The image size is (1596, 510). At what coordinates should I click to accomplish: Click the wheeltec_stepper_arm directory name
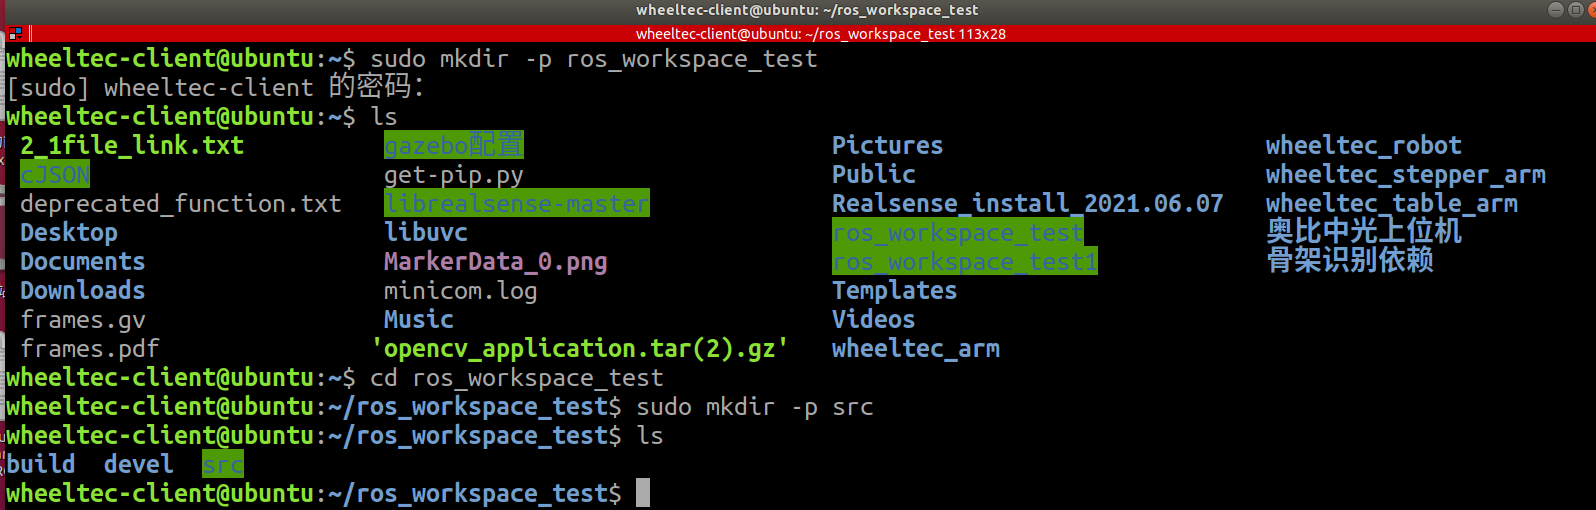point(1405,175)
